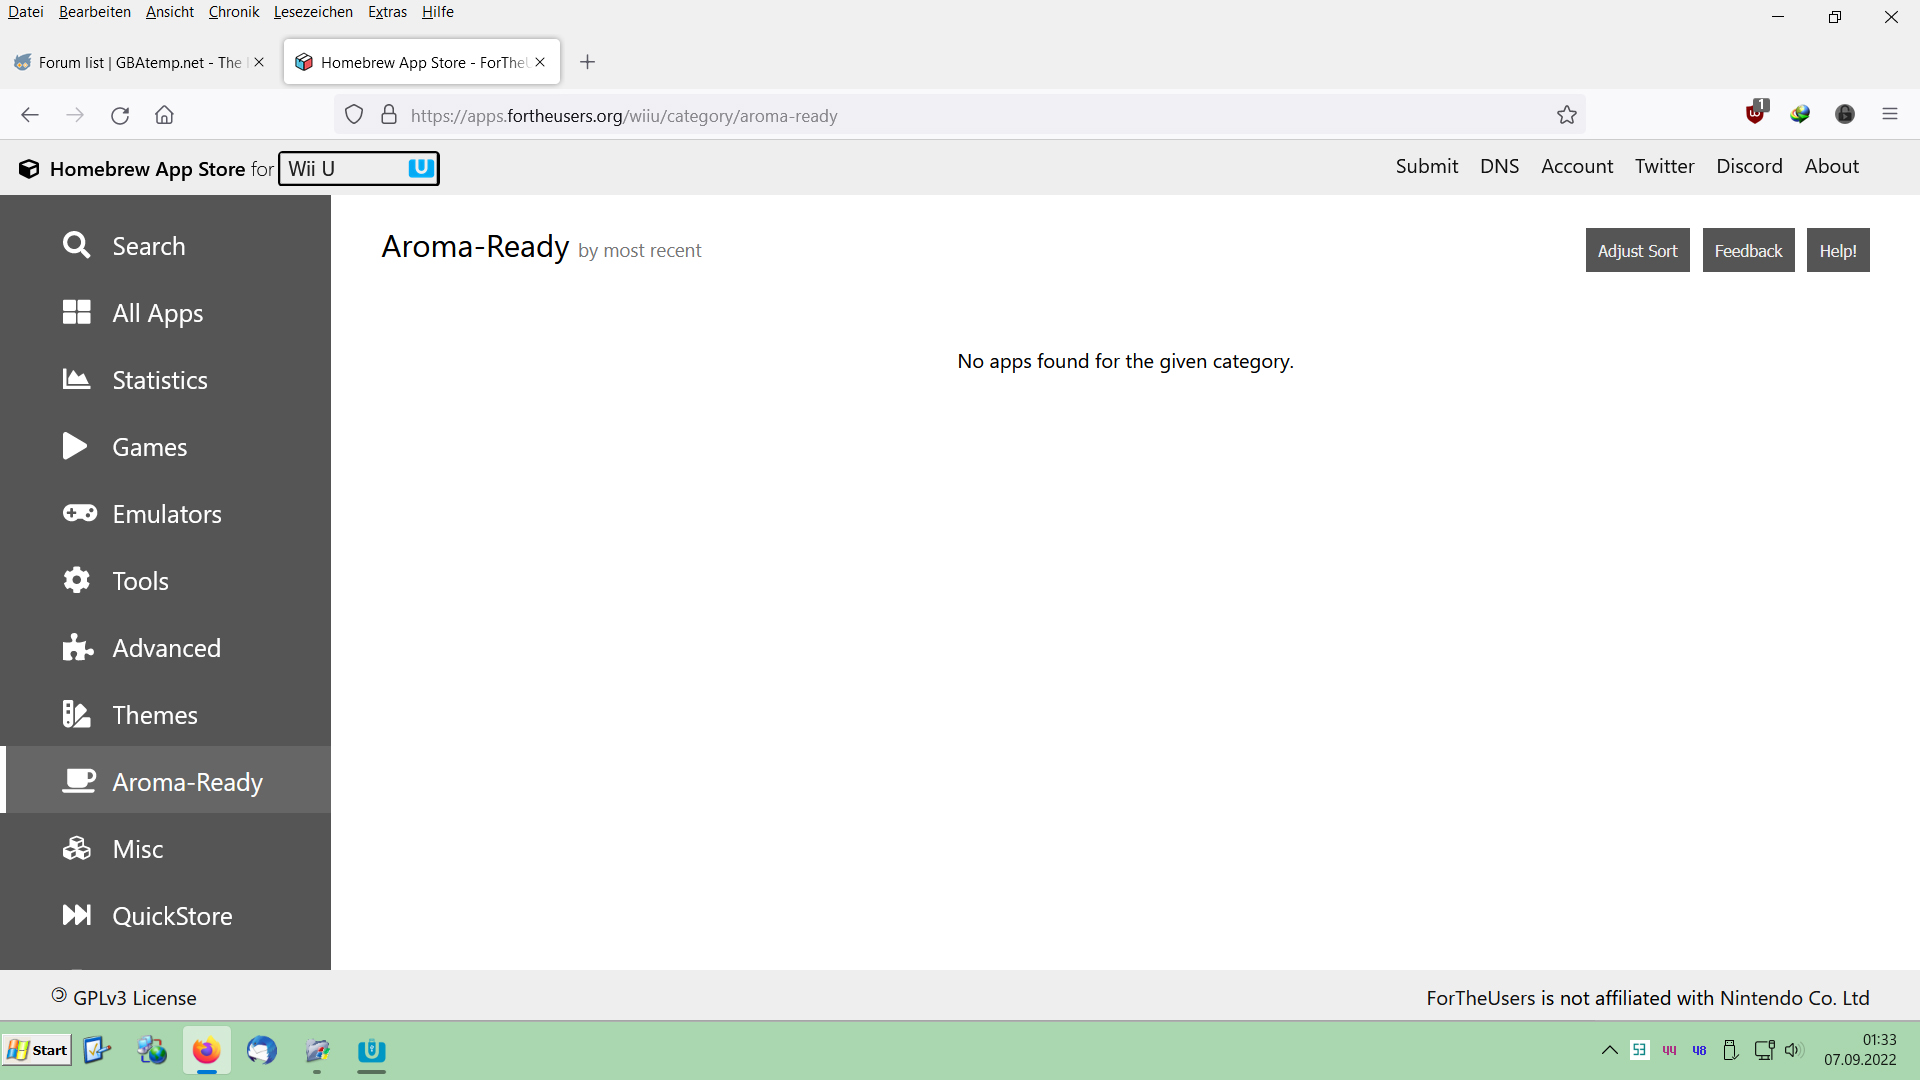Click the Advanced puzzle piece icon
Viewport: 1920px width, 1080px height.
coord(78,647)
